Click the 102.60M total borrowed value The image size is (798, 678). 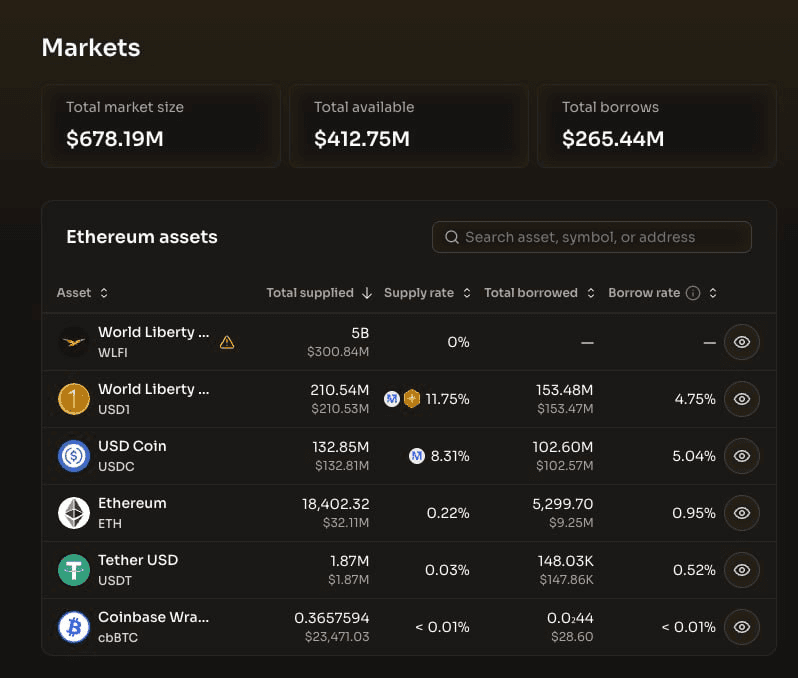pos(563,447)
